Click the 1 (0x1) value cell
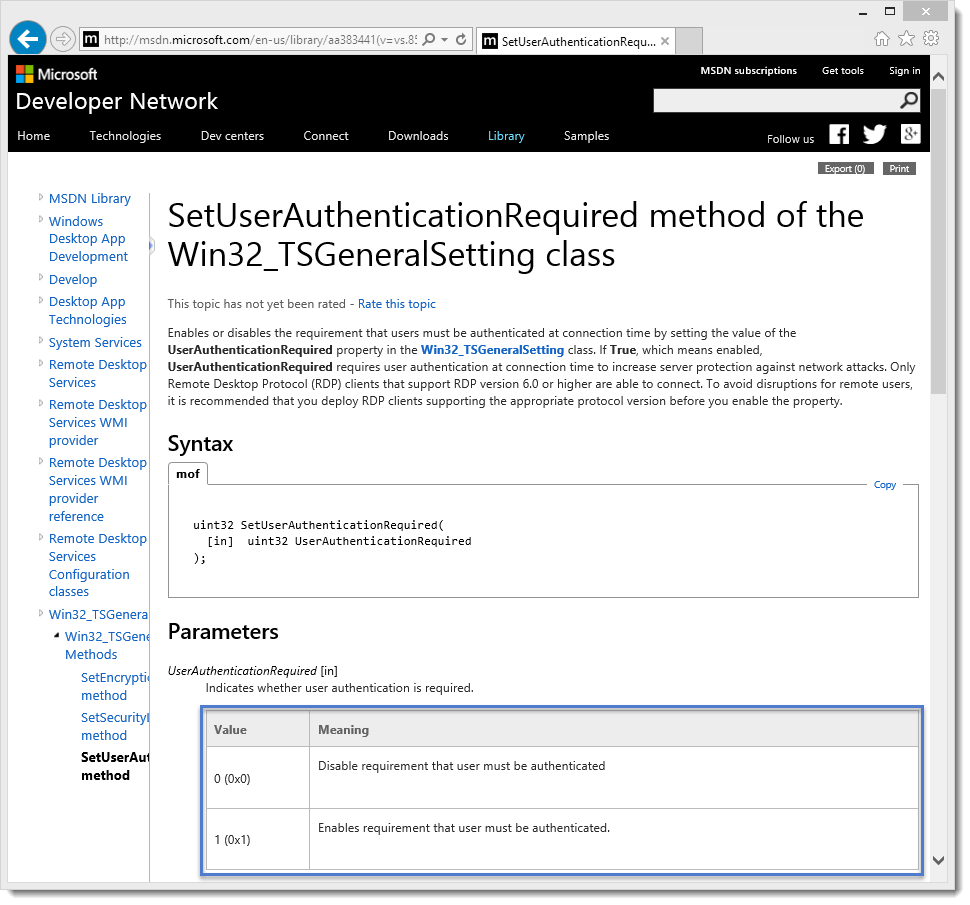The image size is (970, 905). point(257,839)
